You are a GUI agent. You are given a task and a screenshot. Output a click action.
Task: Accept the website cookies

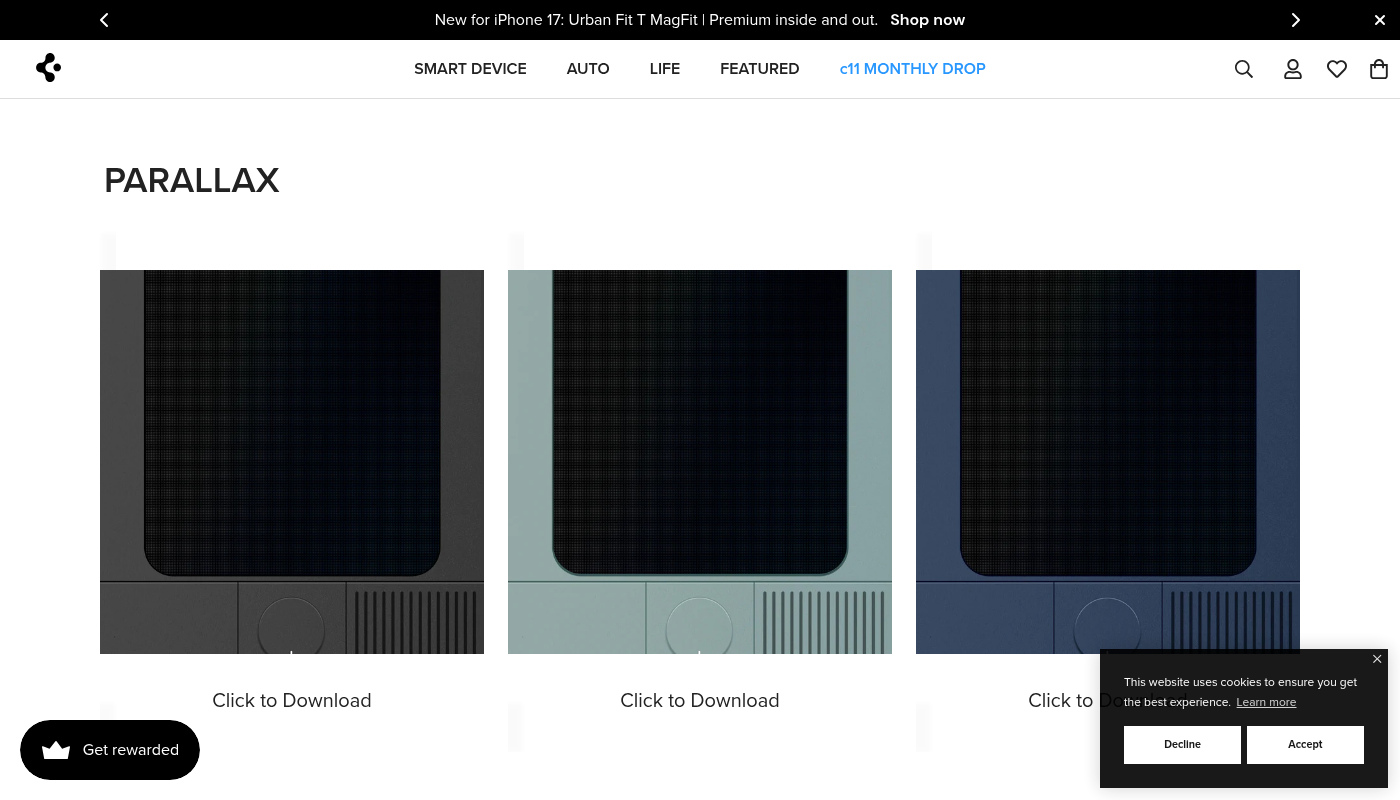tap(1304, 744)
